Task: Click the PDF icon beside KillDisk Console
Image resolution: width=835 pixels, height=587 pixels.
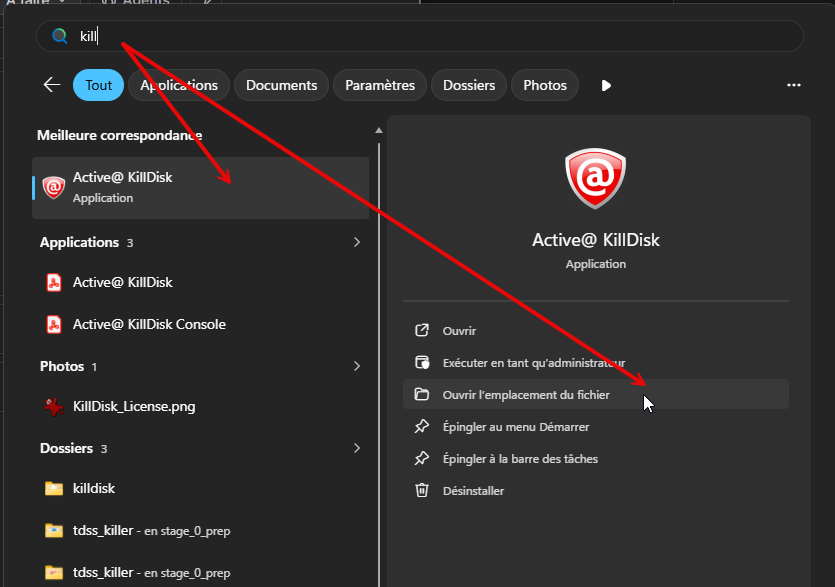Action: pos(54,324)
